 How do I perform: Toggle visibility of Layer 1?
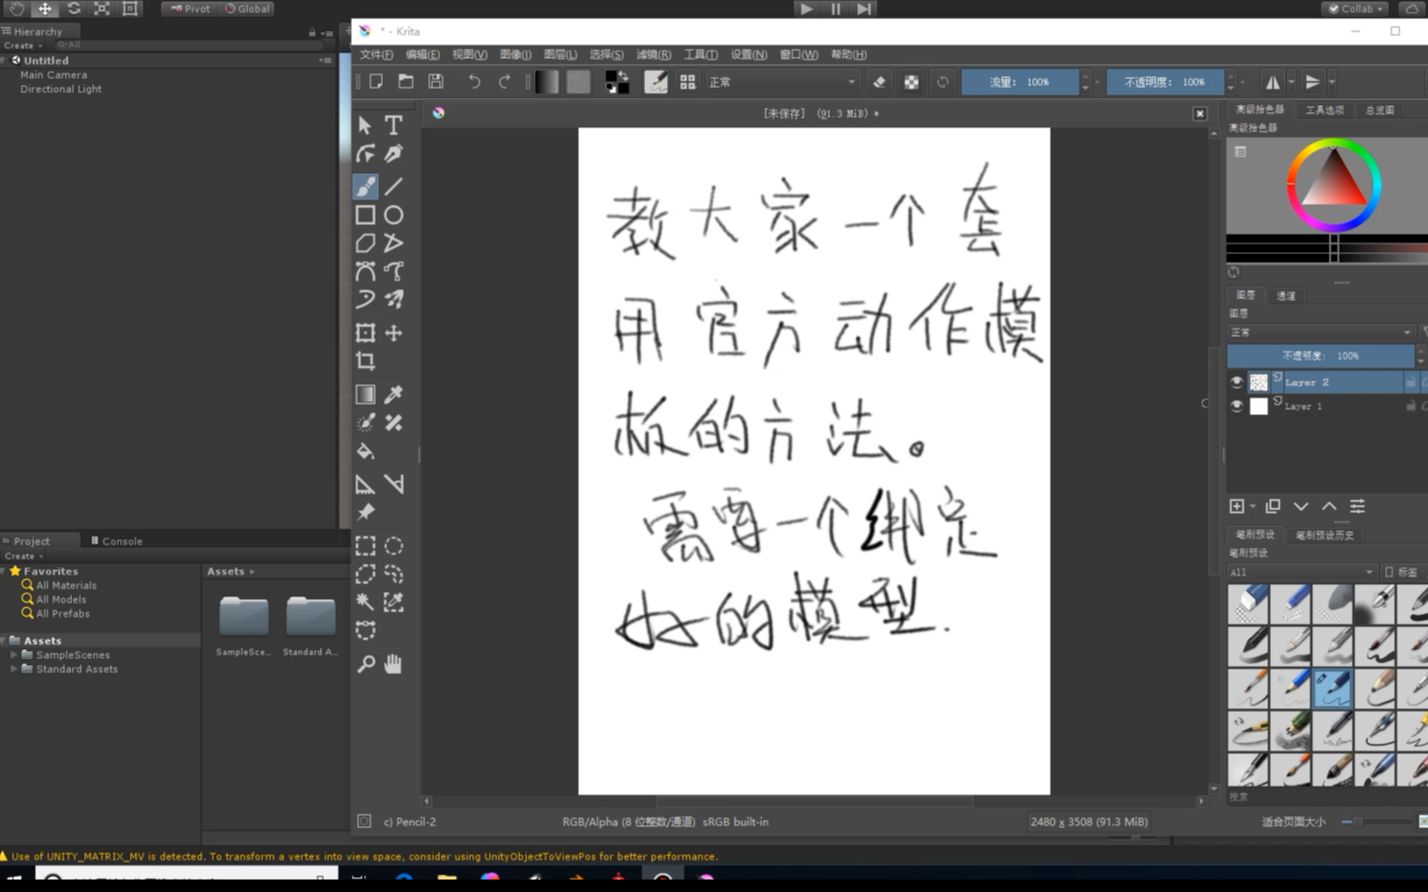[x=1235, y=406]
